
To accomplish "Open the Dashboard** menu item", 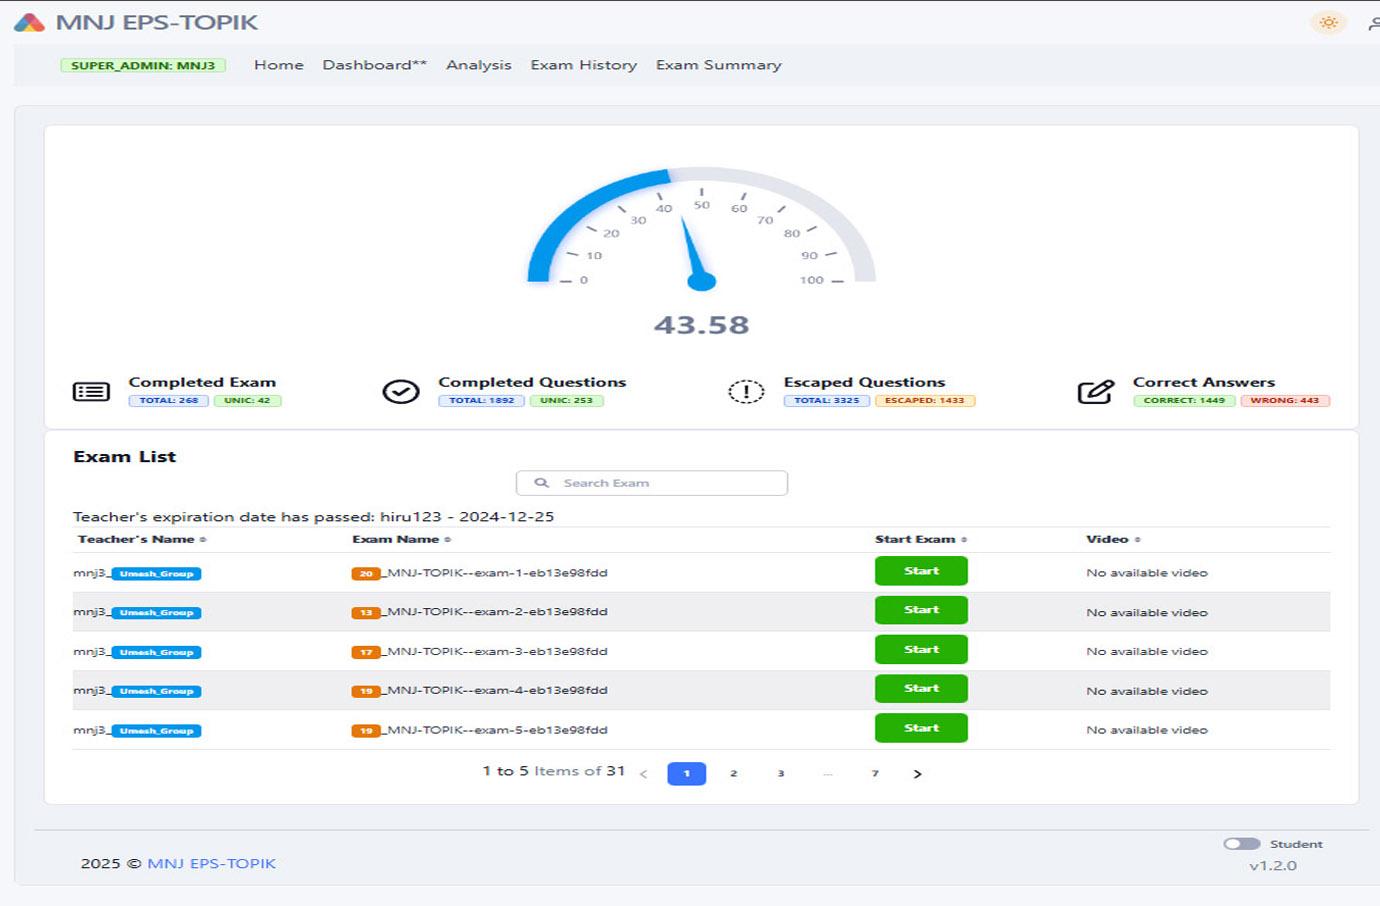I will 374,65.
